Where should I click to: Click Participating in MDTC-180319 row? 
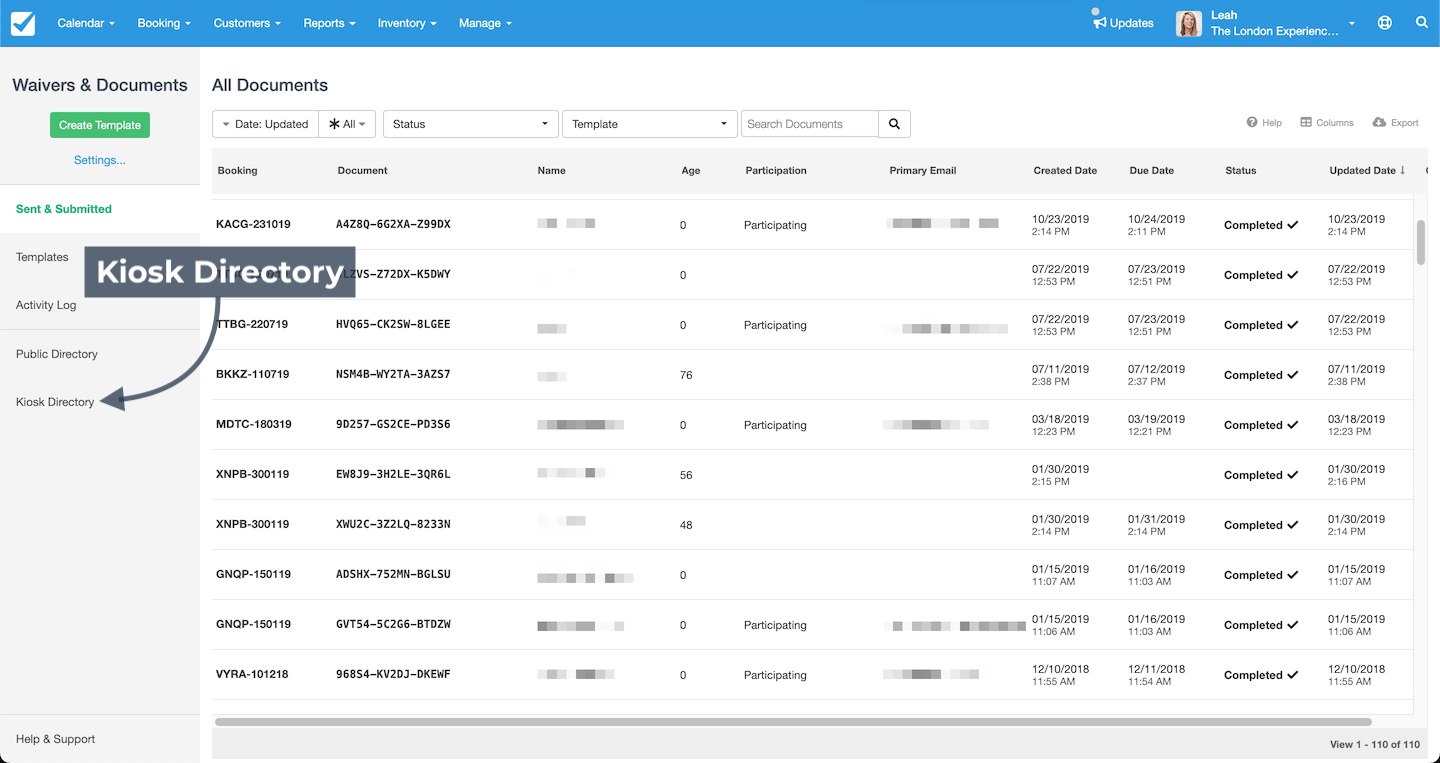point(775,425)
